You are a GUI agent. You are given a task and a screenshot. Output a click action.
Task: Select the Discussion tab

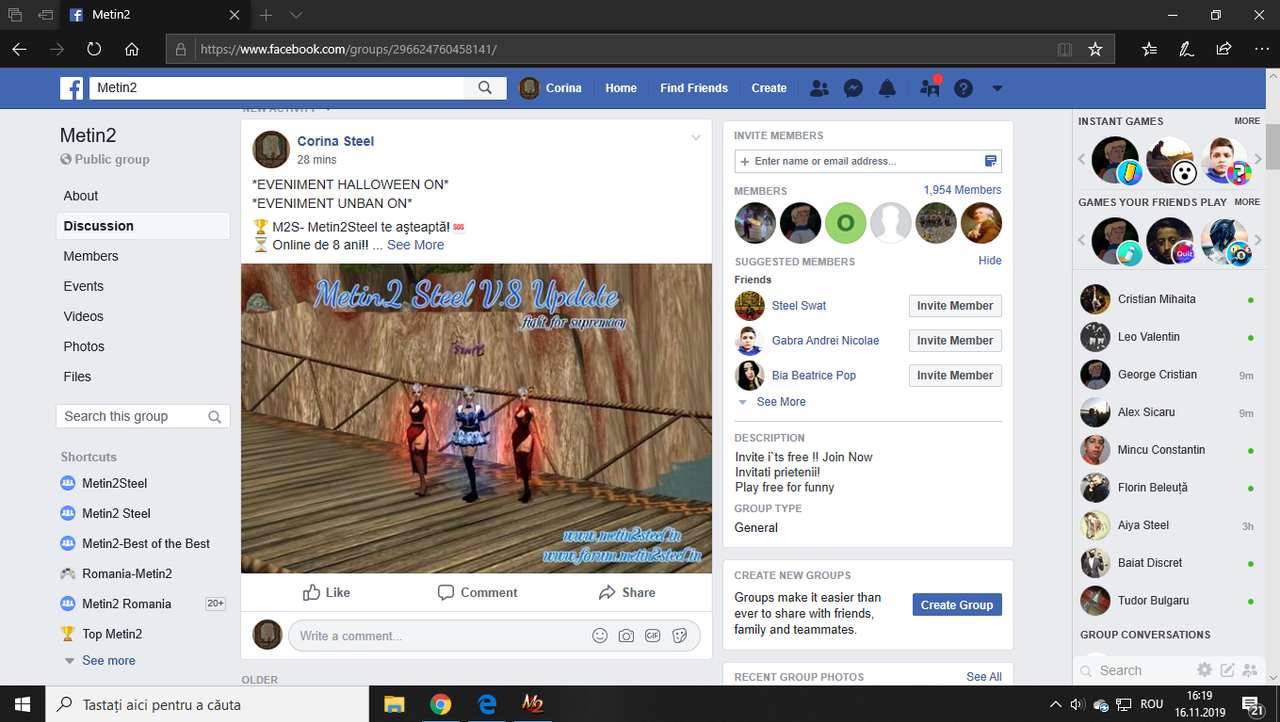(98, 226)
